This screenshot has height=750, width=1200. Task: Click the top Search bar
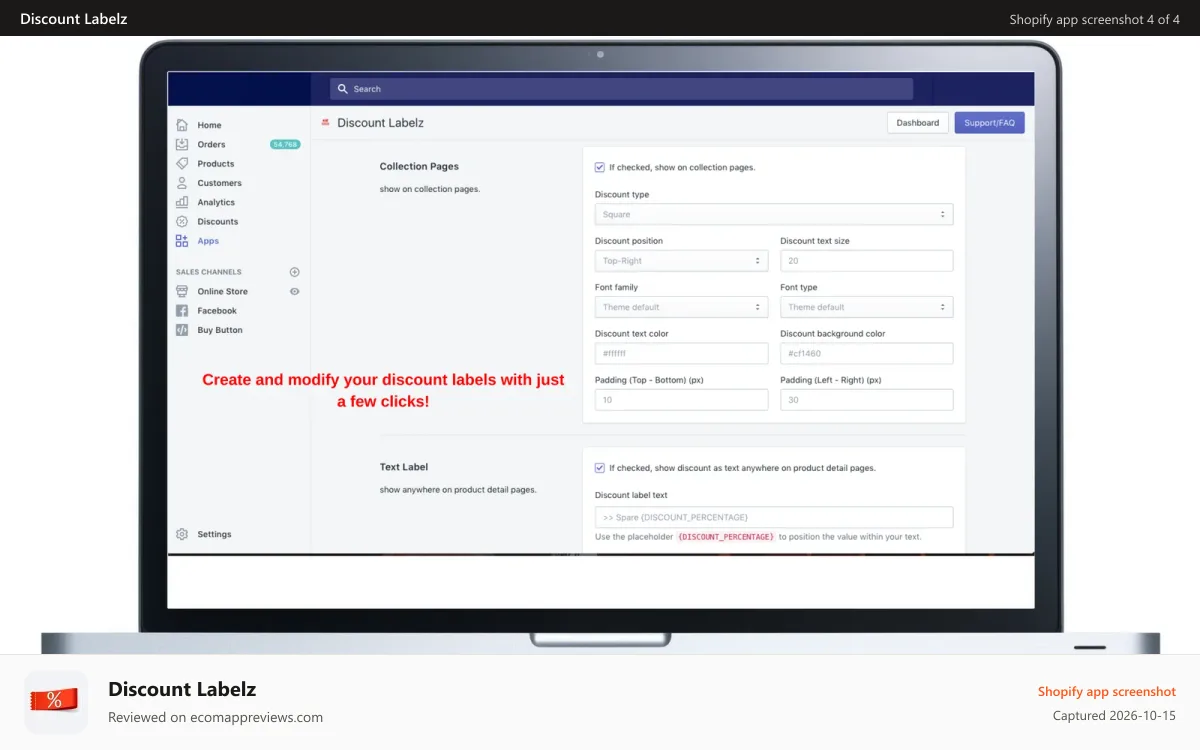pyautogui.click(x=622, y=89)
